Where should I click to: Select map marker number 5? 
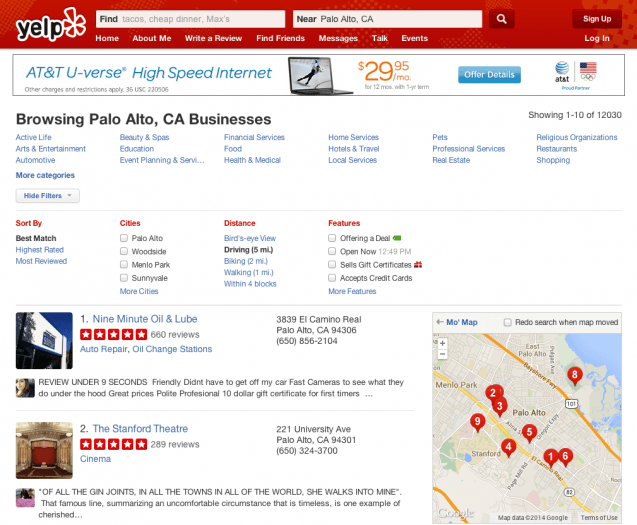529,433
